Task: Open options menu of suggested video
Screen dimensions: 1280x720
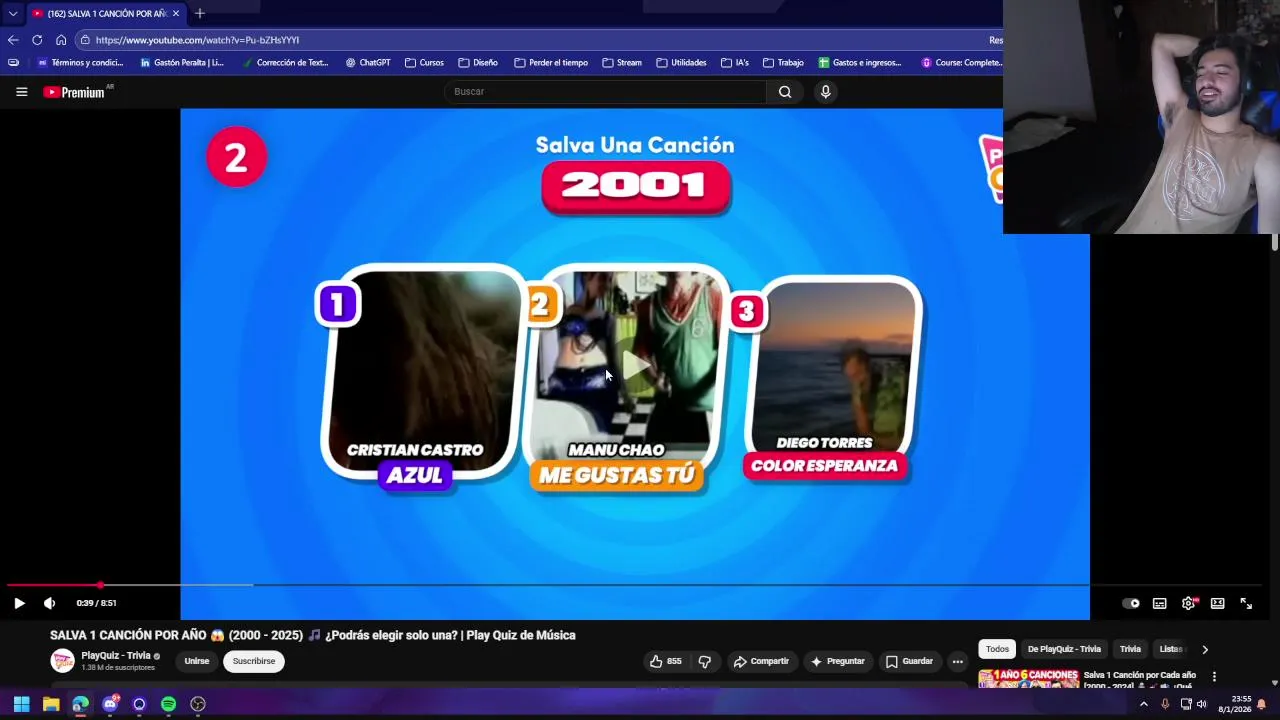Action: (1214, 677)
